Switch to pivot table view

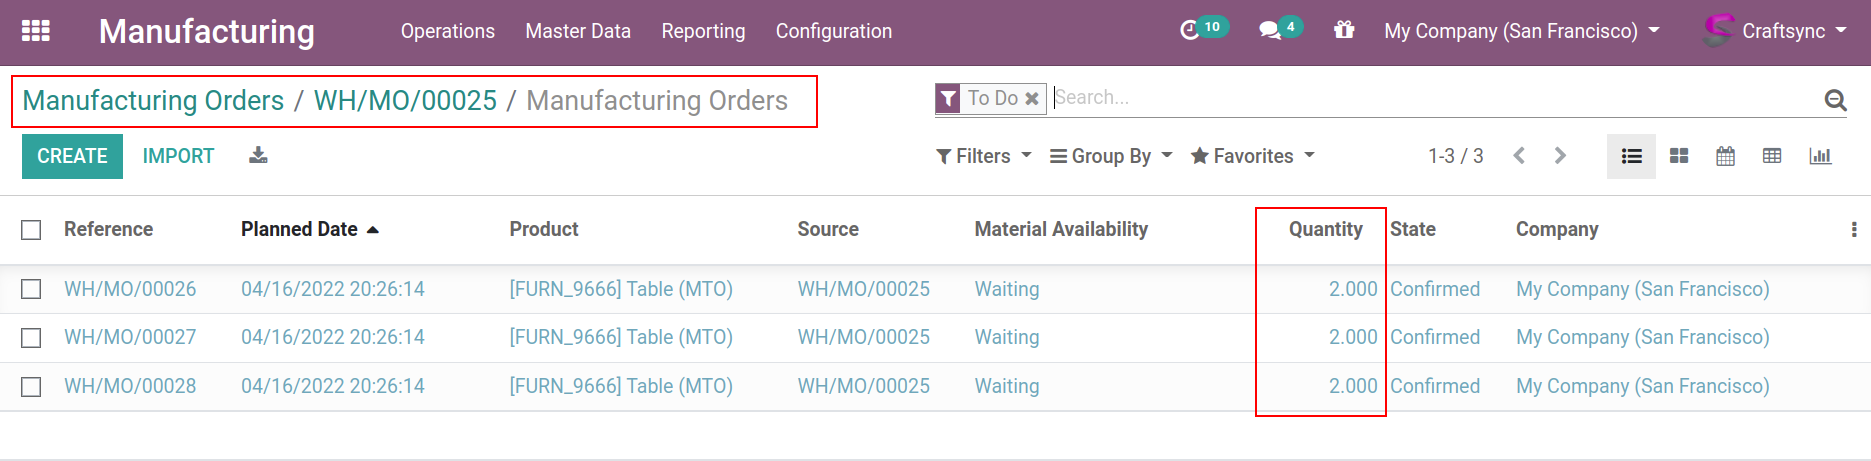coord(1772,156)
